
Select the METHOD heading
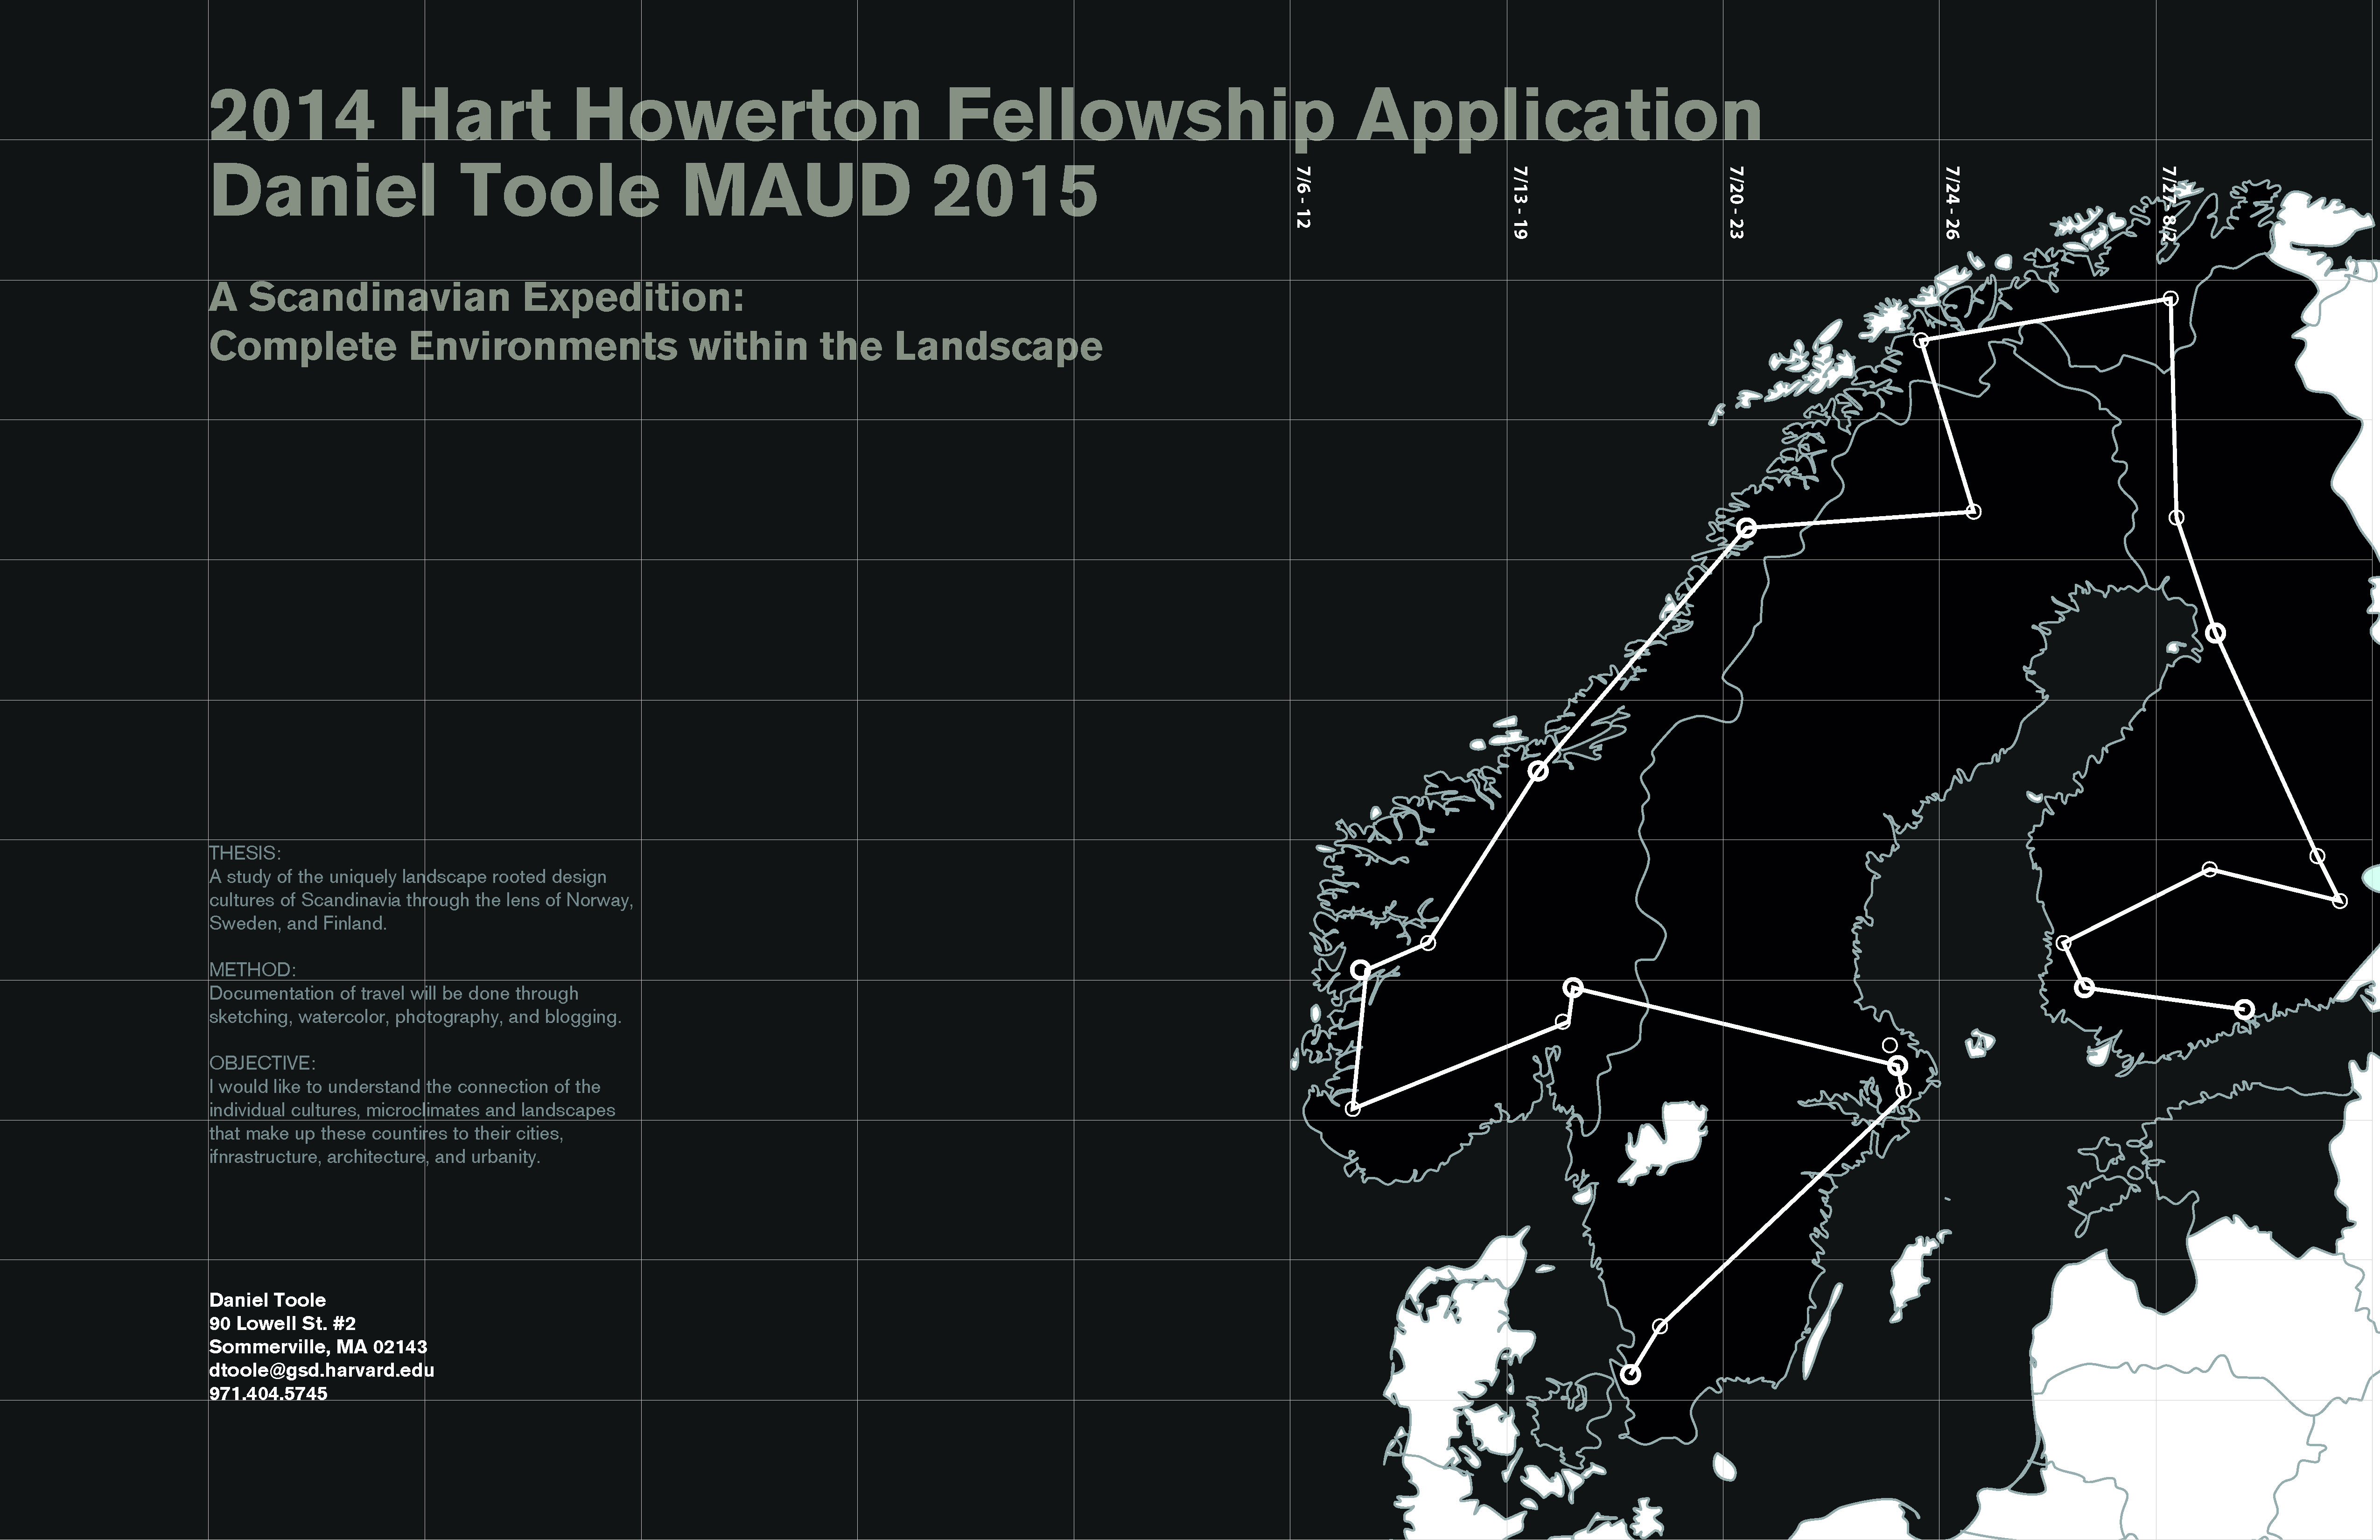click(x=252, y=970)
